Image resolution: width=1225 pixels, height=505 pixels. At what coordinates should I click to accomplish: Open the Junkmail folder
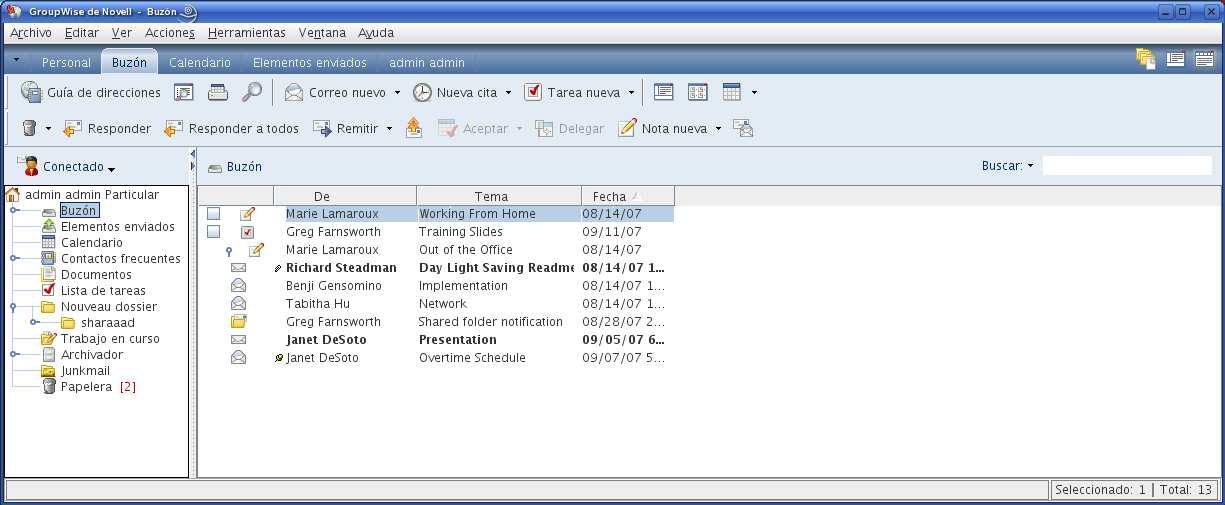tap(85, 371)
